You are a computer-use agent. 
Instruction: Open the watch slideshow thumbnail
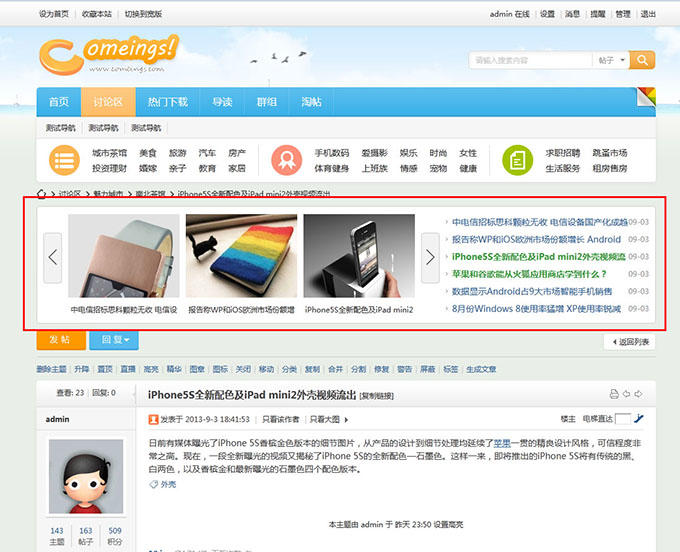(x=124, y=256)
